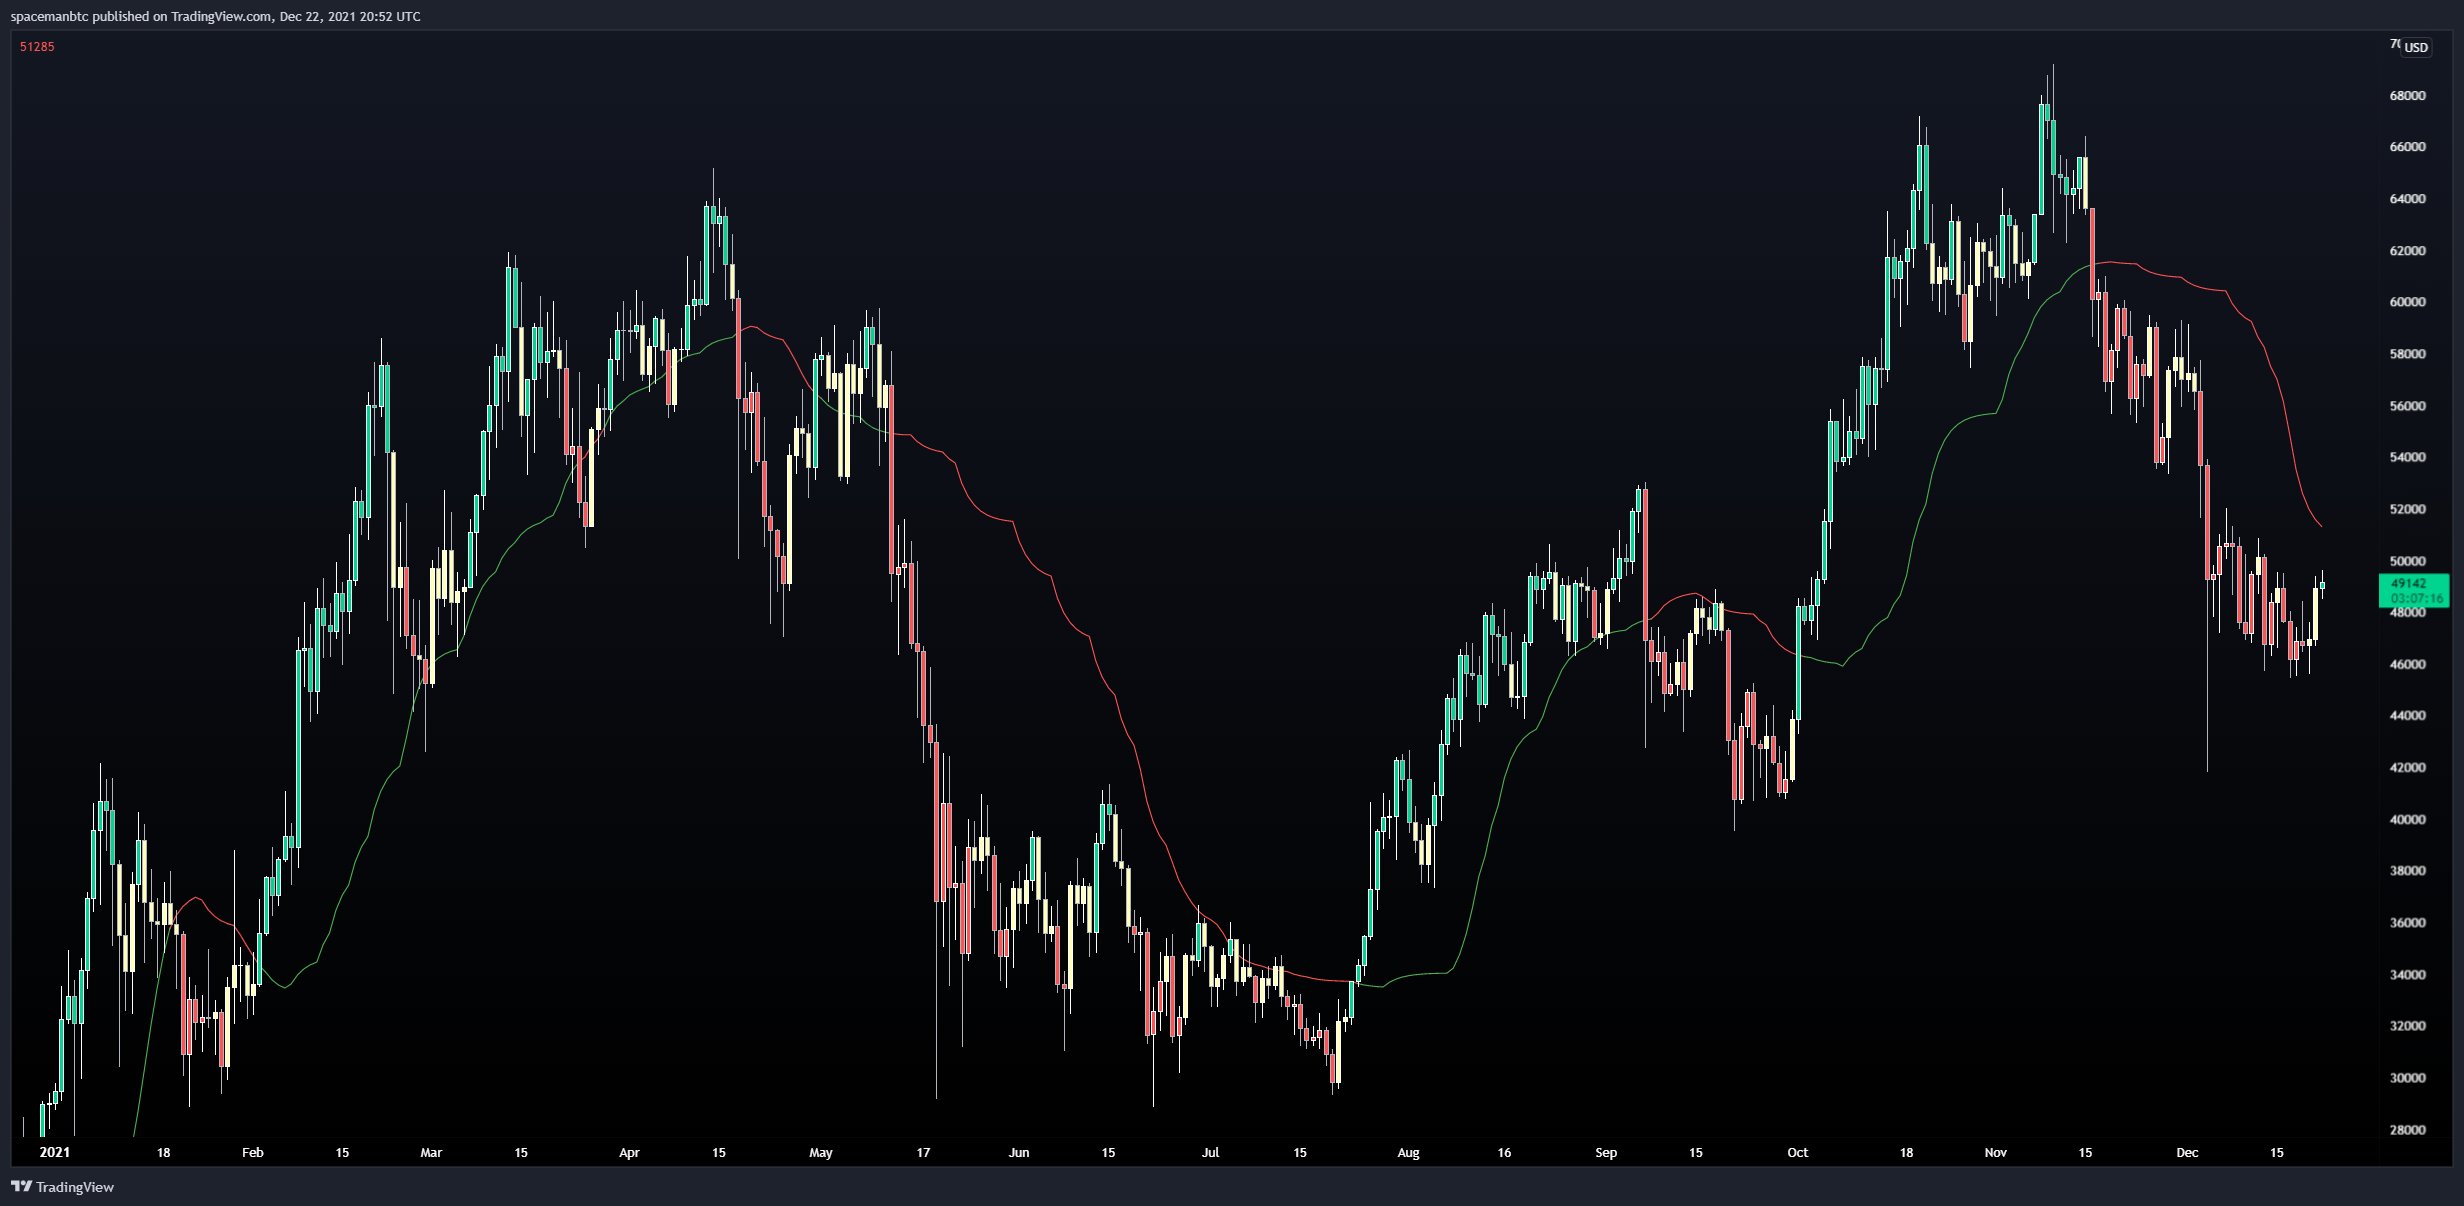Open the USD currency selector

(x=2416, y=47)
